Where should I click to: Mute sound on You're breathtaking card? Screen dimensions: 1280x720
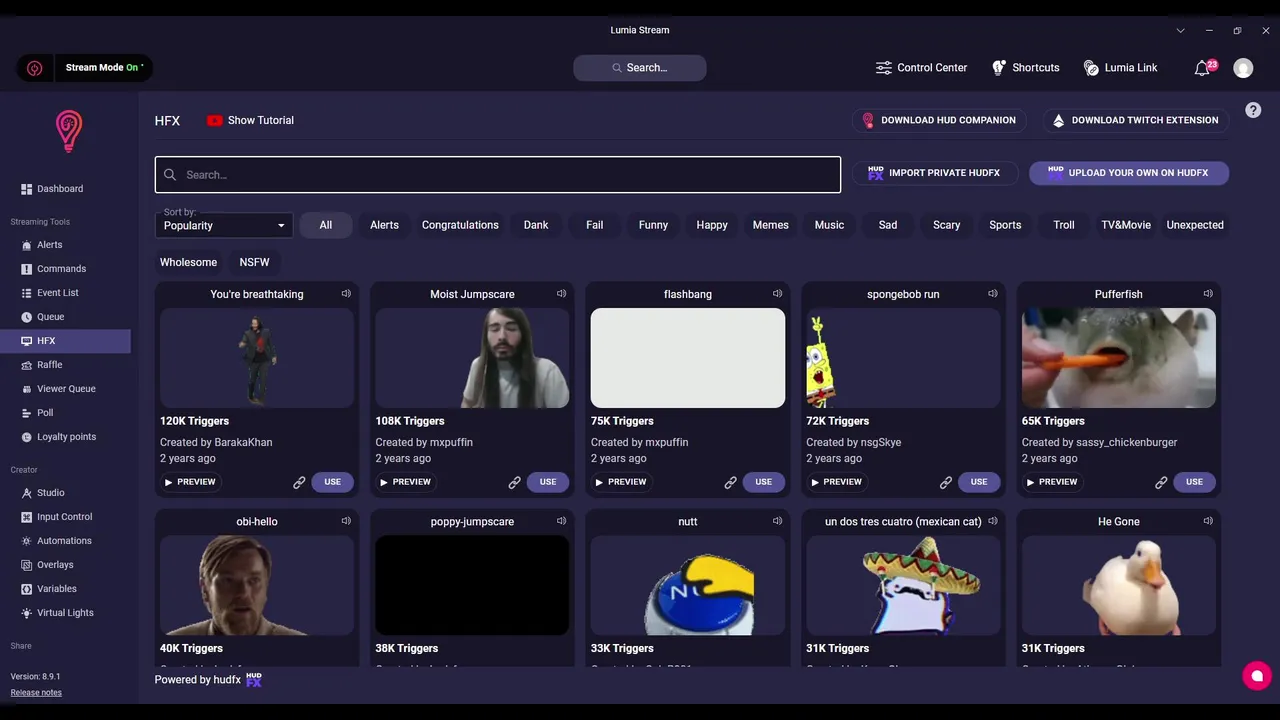pos(346,294)
